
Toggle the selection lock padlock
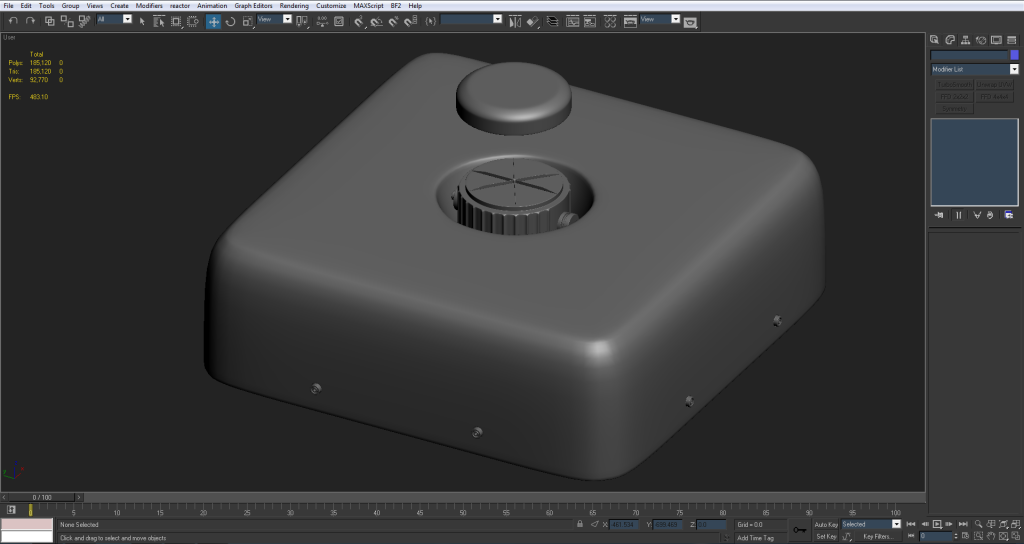pyautogui.click(x=580, y=524)
